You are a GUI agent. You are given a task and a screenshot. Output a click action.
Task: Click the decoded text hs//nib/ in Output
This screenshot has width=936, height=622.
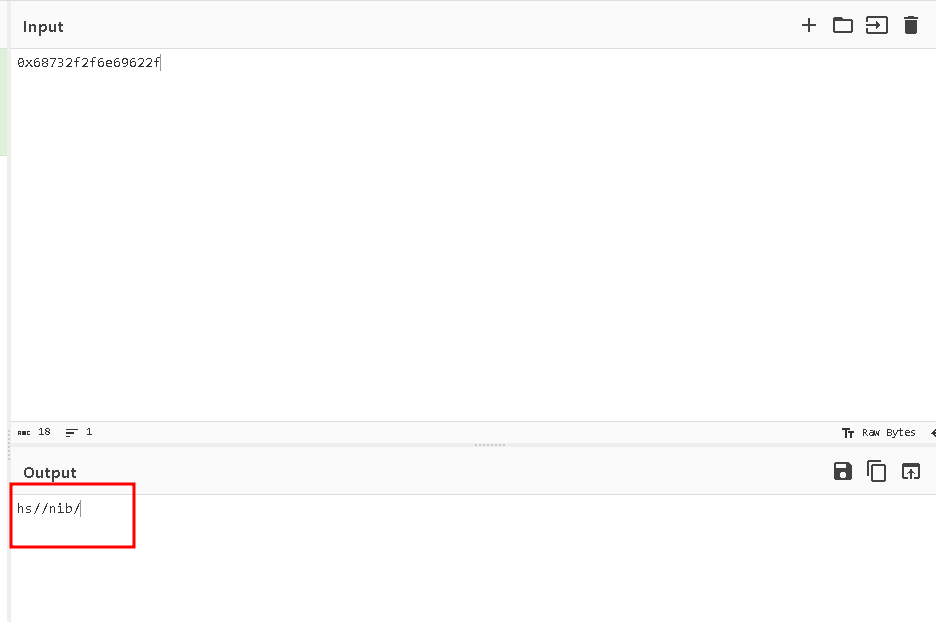point(48,509)
